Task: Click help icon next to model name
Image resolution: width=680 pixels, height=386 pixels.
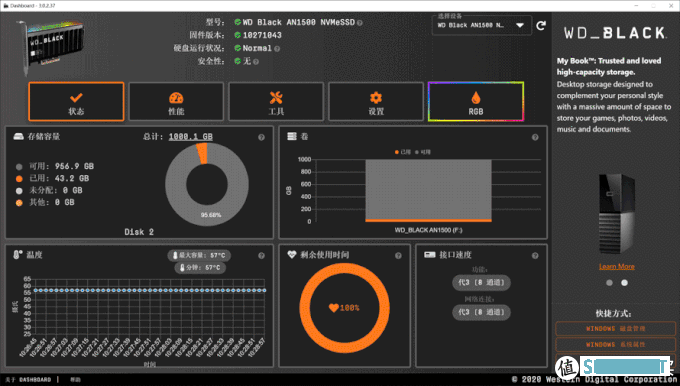Action: pyautogui.click(x=360, y=23)
